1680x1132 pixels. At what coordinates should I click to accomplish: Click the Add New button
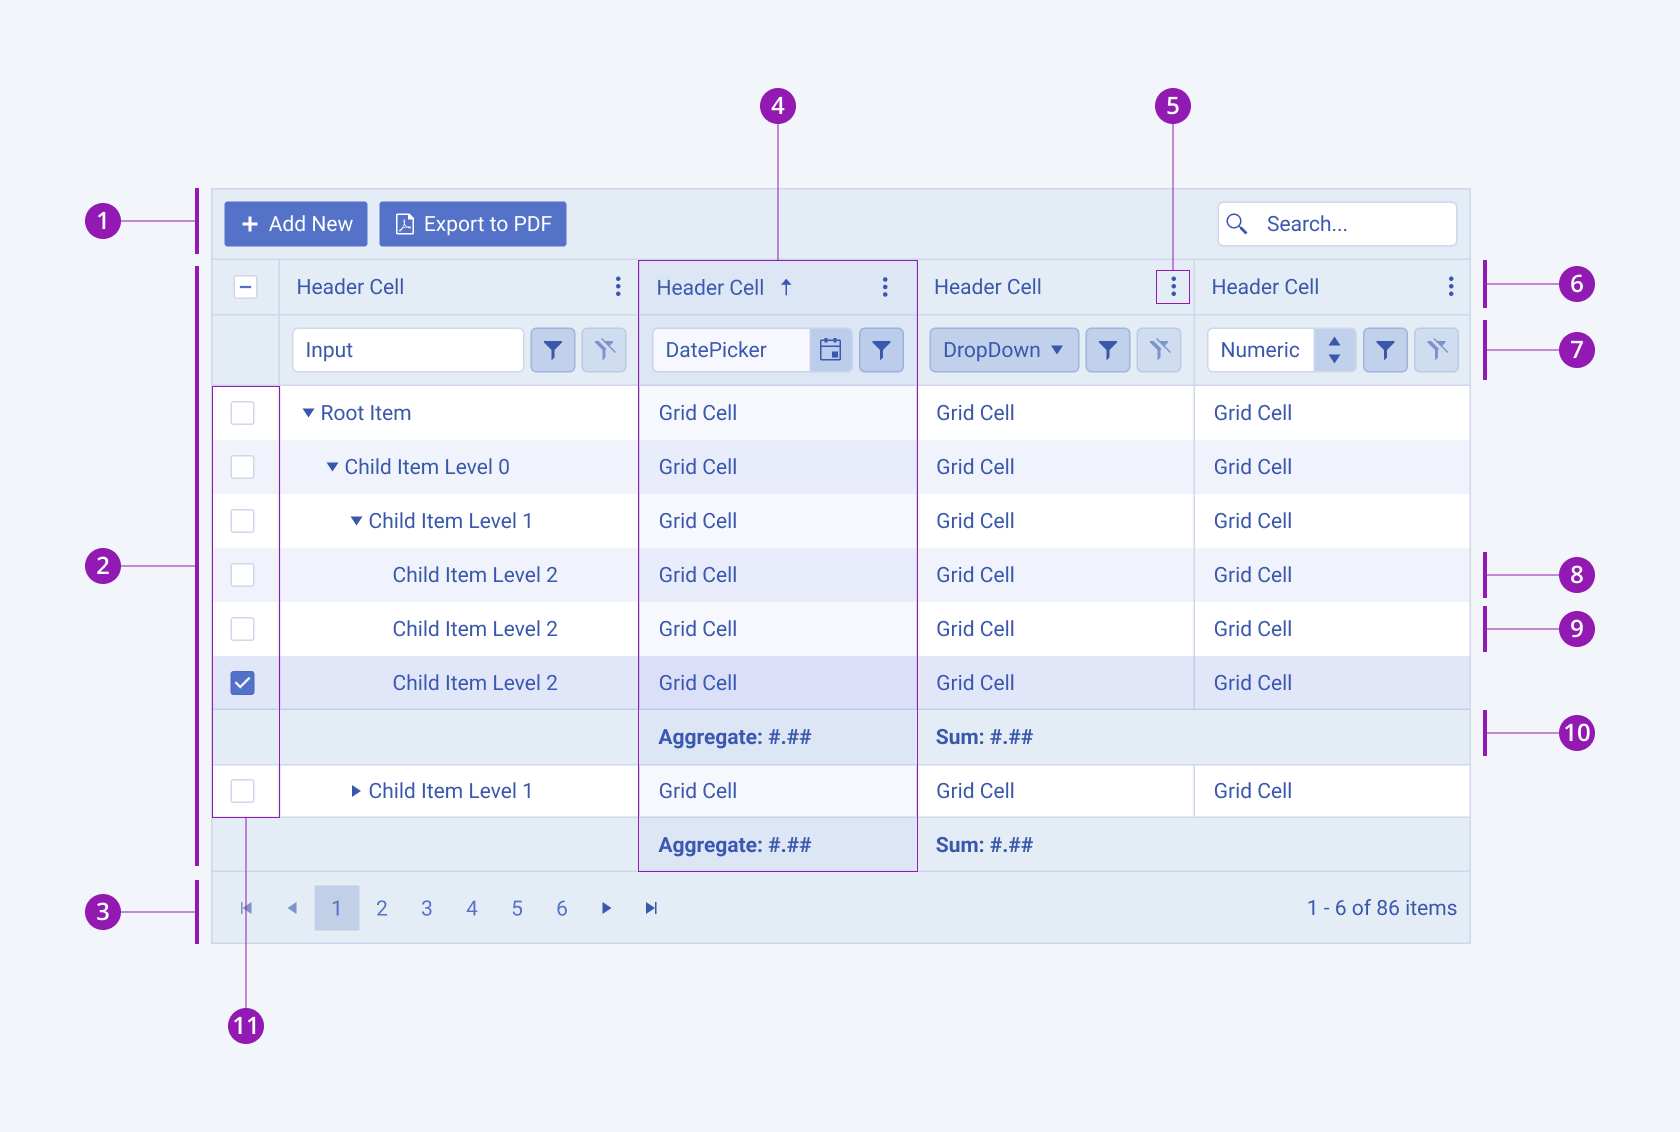pos(296,224)
